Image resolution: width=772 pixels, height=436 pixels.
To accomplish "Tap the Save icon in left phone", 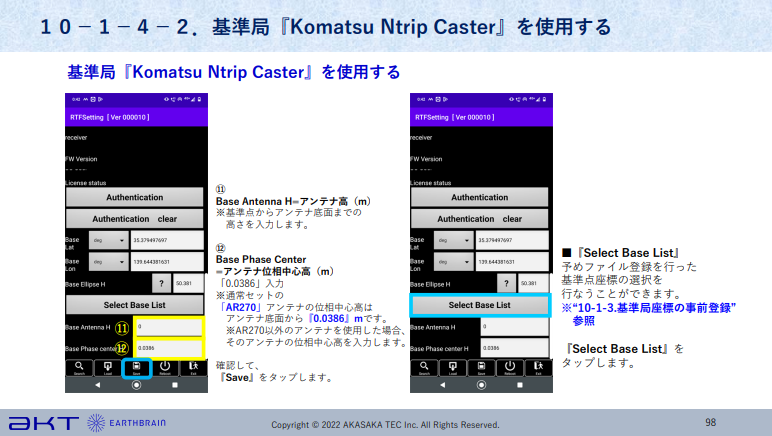I will 136,368.
